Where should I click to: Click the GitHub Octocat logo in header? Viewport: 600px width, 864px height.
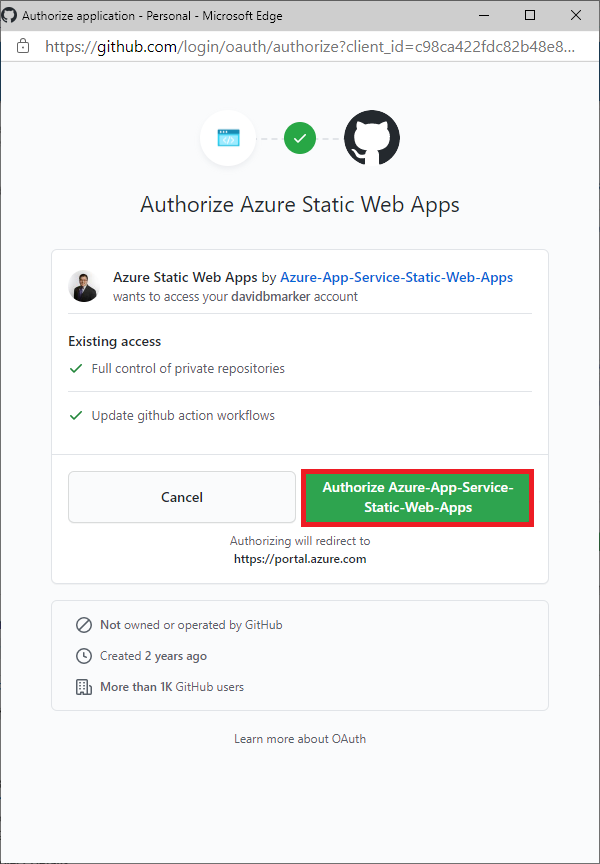[x=372, y=138]
